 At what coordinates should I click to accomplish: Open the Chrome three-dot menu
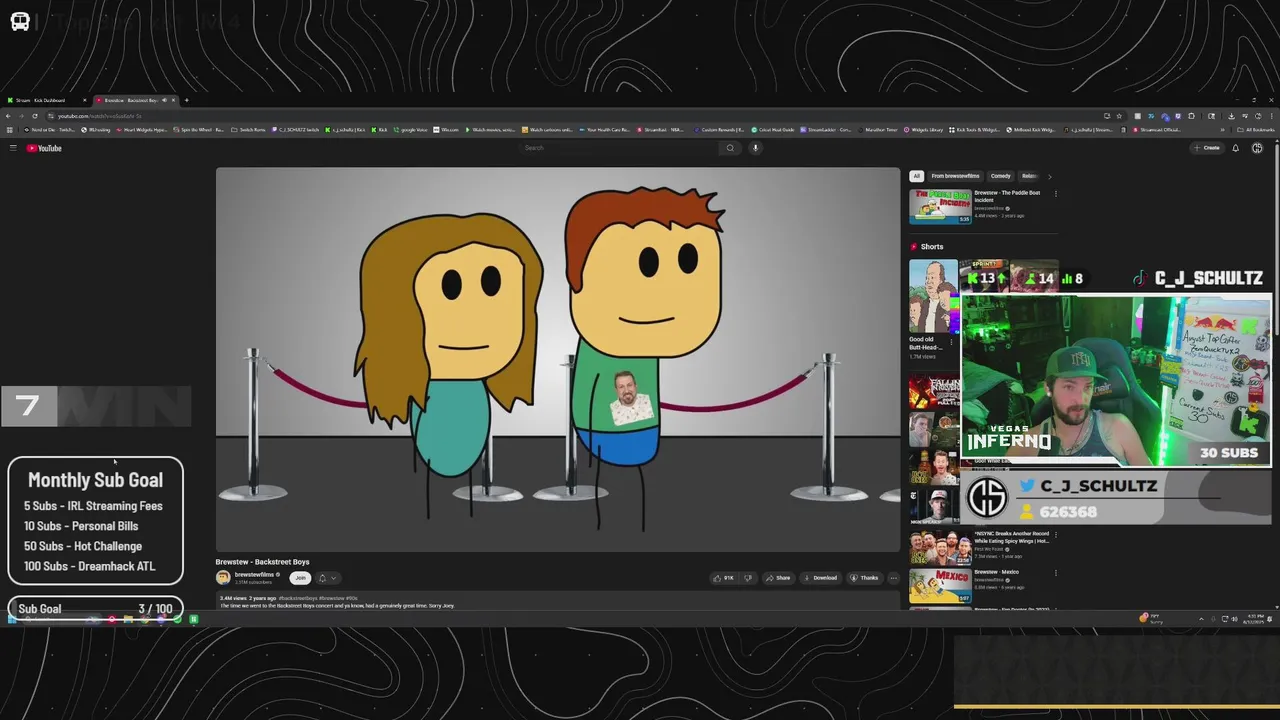(x=1271, y=116)
